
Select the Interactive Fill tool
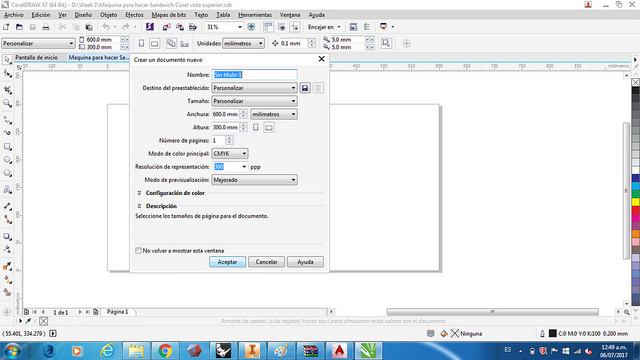7,280
